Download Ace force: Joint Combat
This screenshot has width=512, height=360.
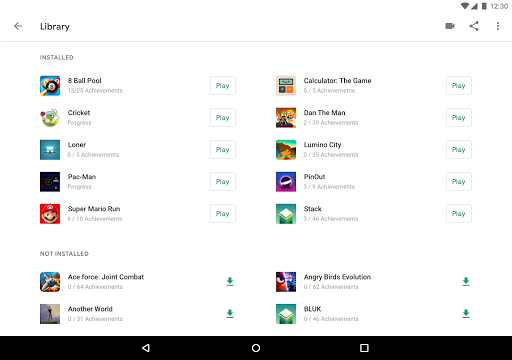(230, 282)
